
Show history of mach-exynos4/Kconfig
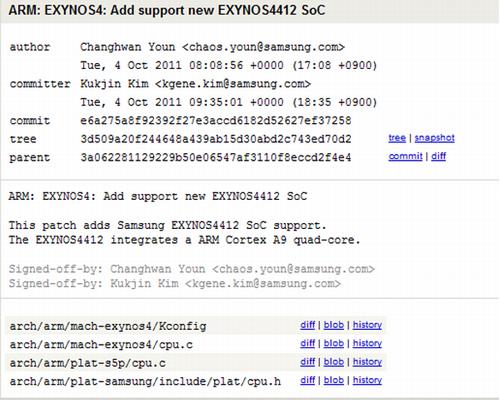pyautogui.click(x=367, y=325)
